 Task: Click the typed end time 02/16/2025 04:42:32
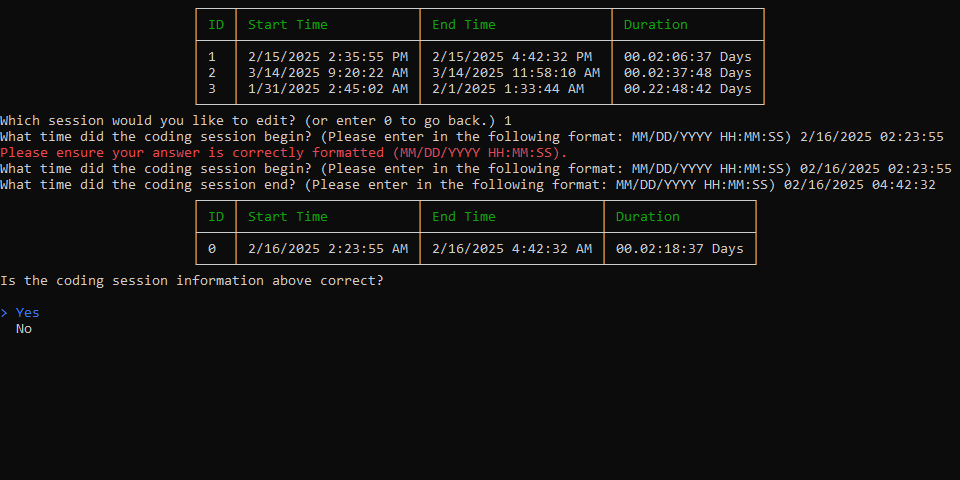click(x=860, y=185)
